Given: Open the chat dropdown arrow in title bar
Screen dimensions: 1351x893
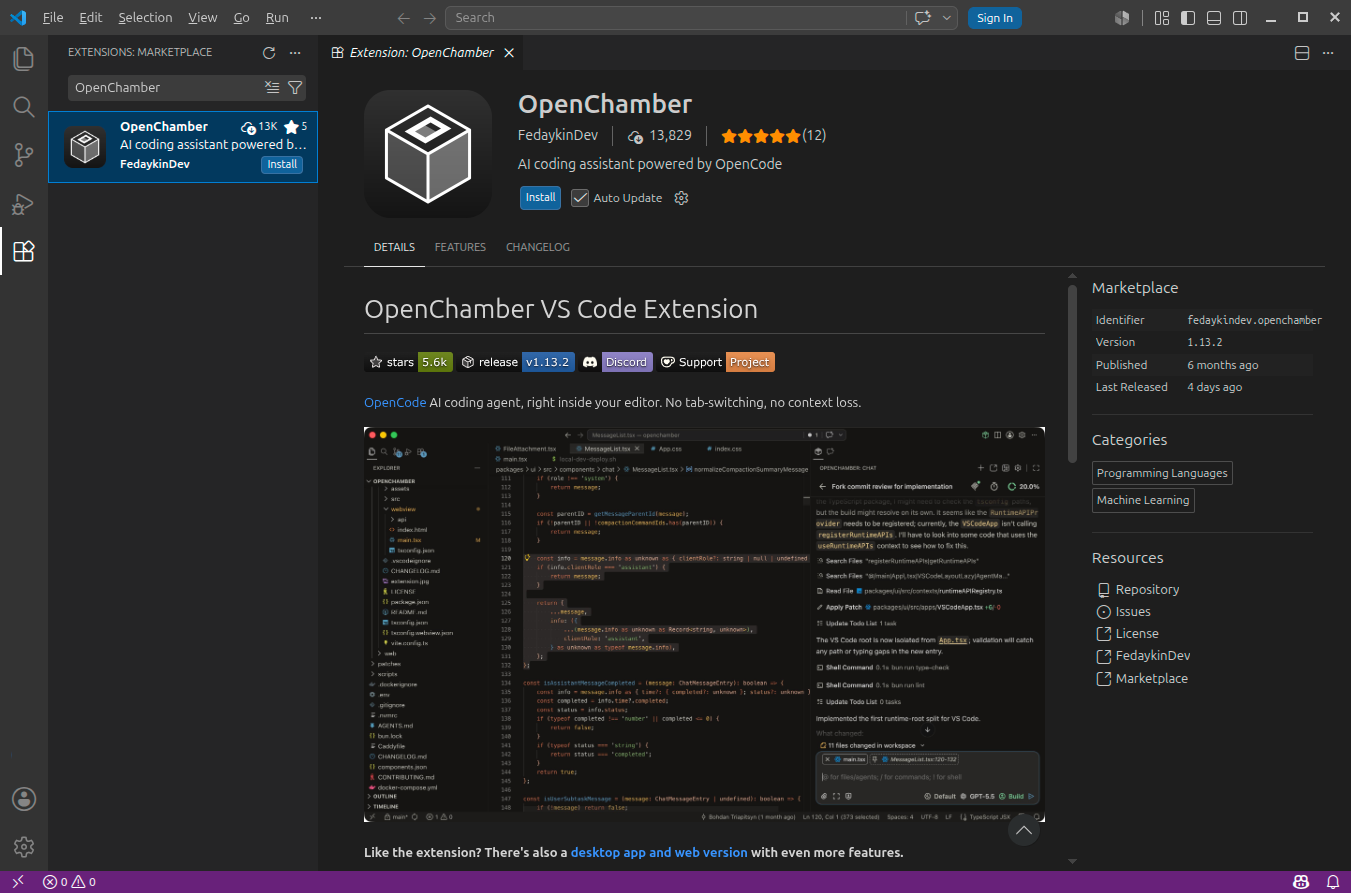Looking at the screenshot, I should tap(946, 18).
